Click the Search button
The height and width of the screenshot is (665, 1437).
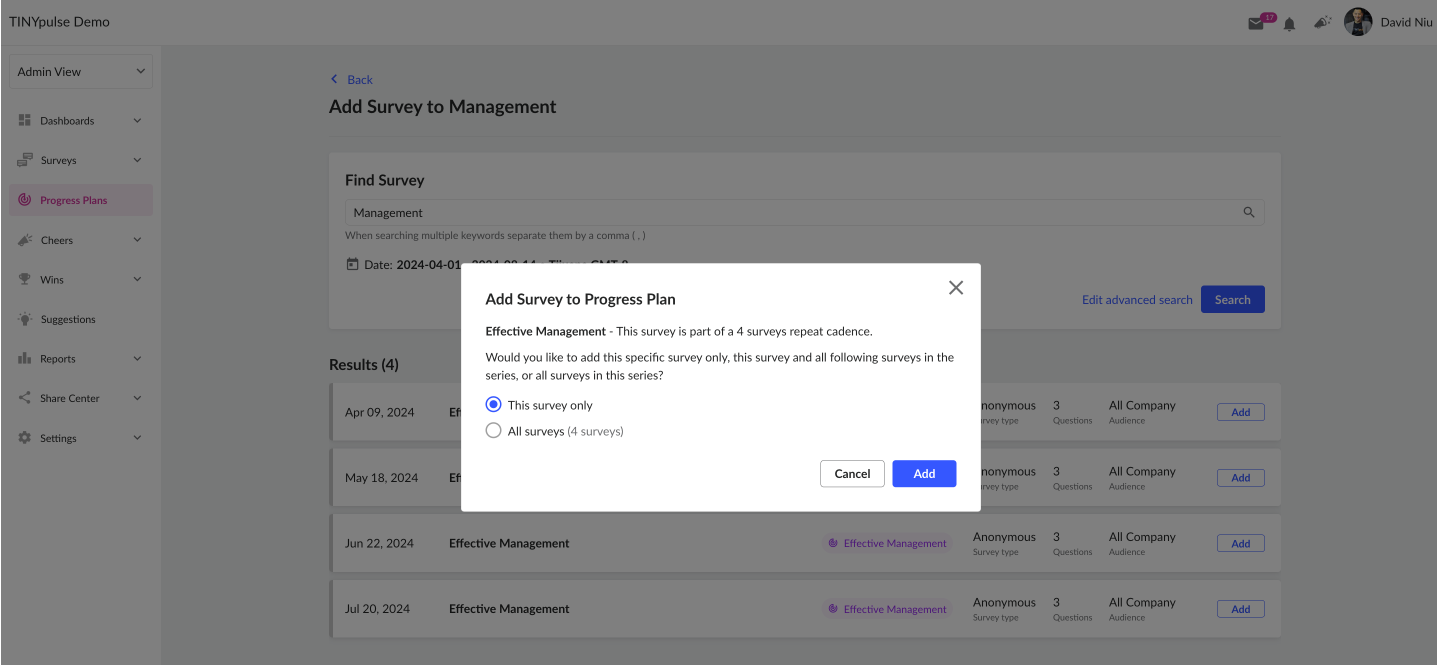point(1232,299)
